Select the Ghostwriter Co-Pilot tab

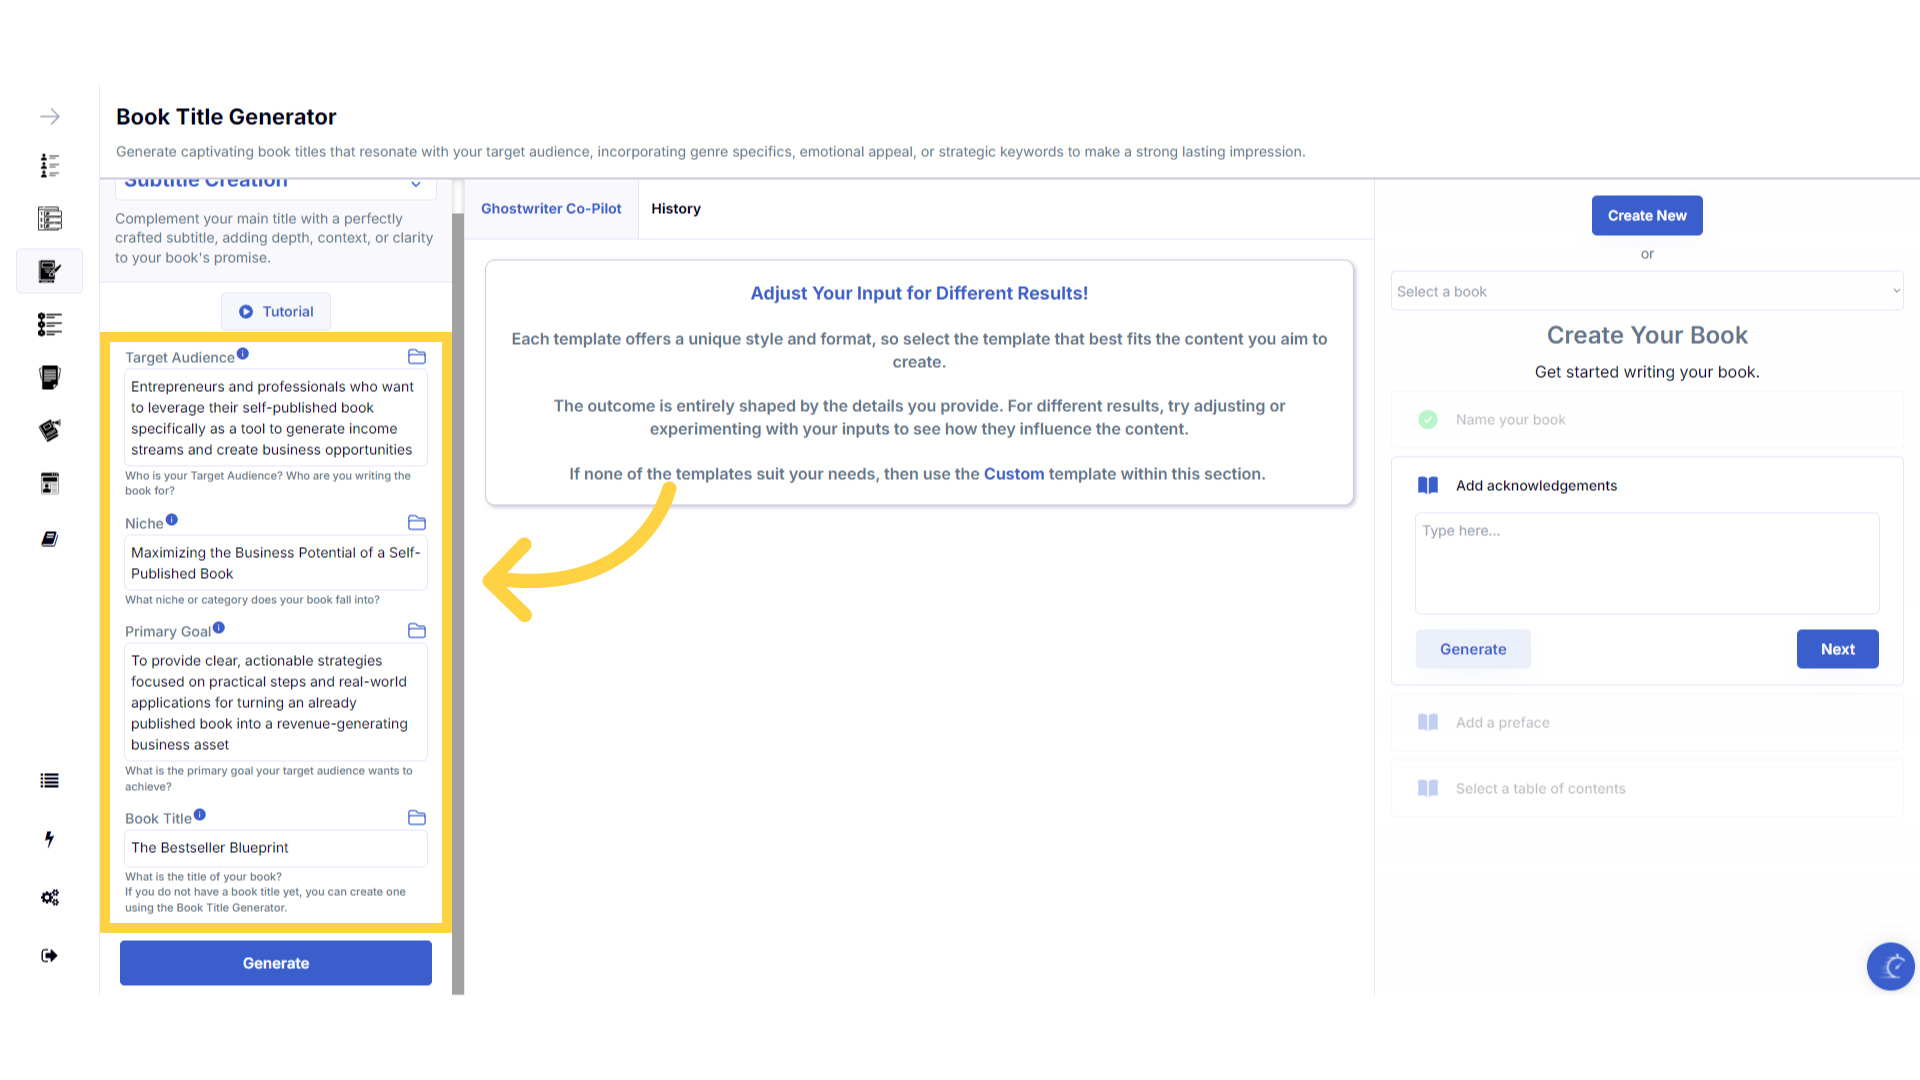pos(551,209)
